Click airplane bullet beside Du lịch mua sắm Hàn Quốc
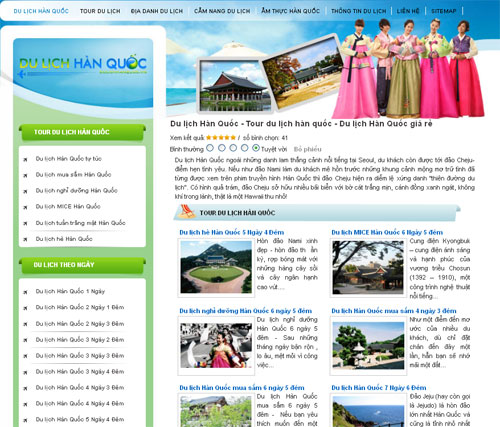Viewport: 500px width, 427px height. click(25, 176)
